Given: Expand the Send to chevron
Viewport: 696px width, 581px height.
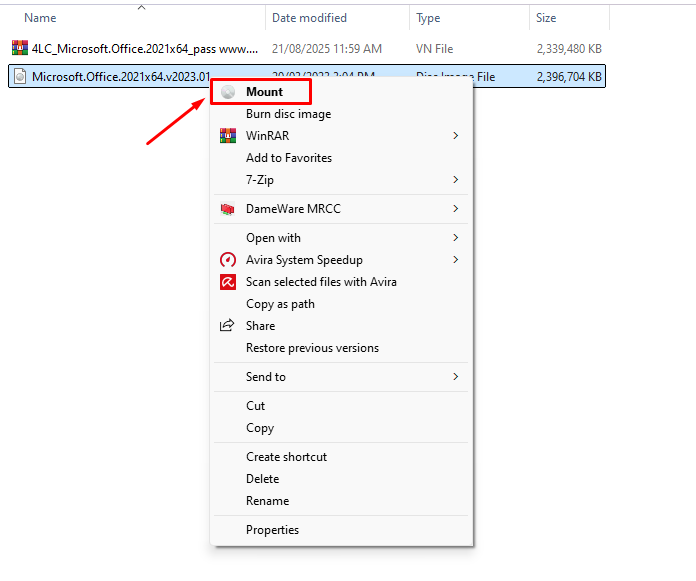Looking at the screenshot, I should [455, 377].
